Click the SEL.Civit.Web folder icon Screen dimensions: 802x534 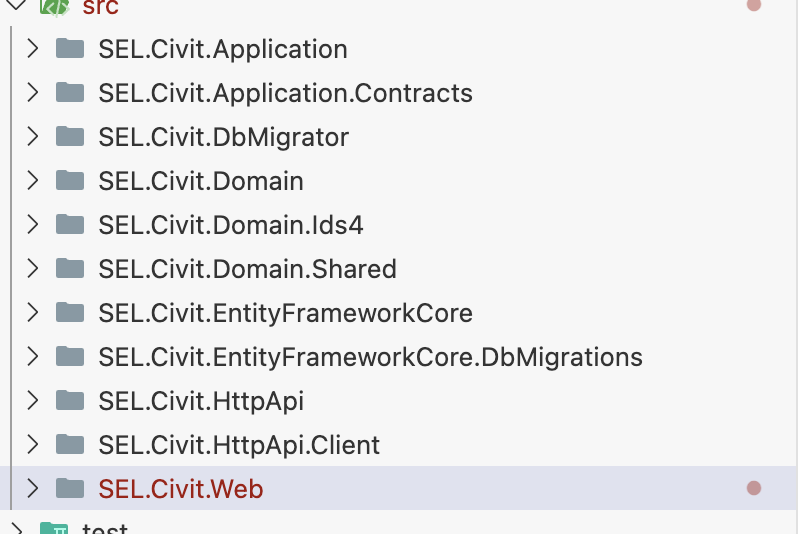click(x=69, y=488)
